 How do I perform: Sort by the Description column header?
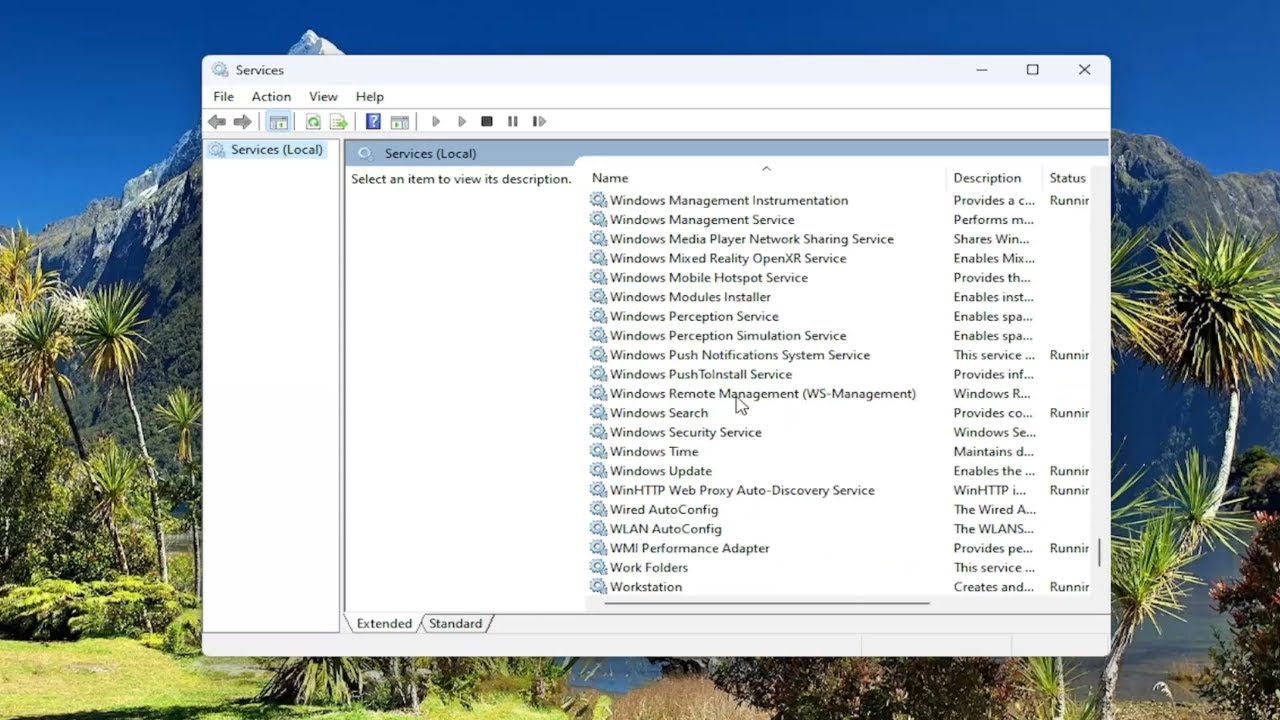point(993,178)
